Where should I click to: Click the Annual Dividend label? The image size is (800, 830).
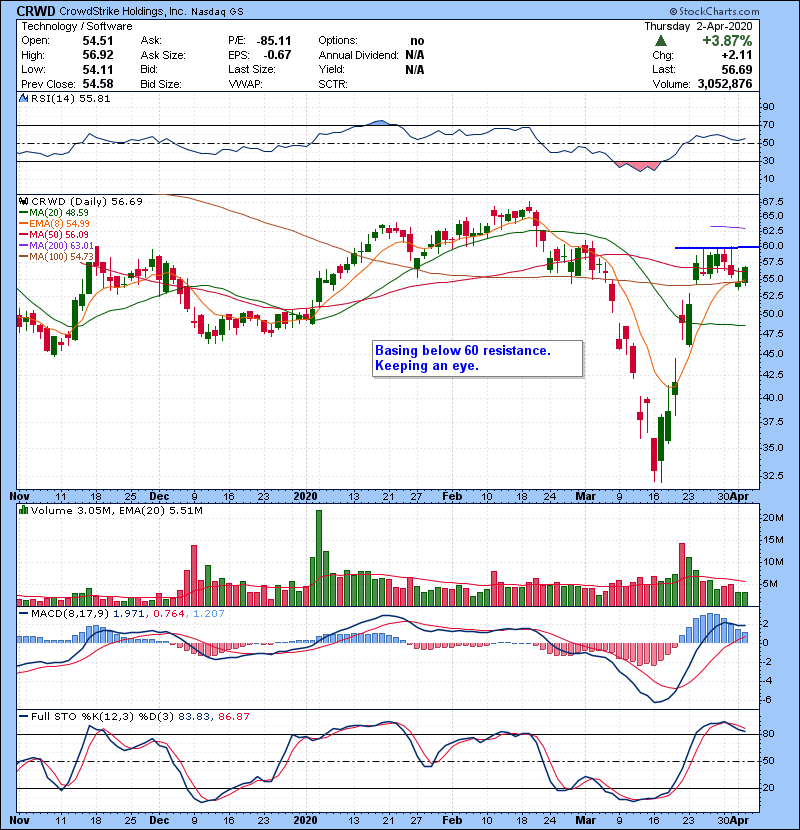358,55
